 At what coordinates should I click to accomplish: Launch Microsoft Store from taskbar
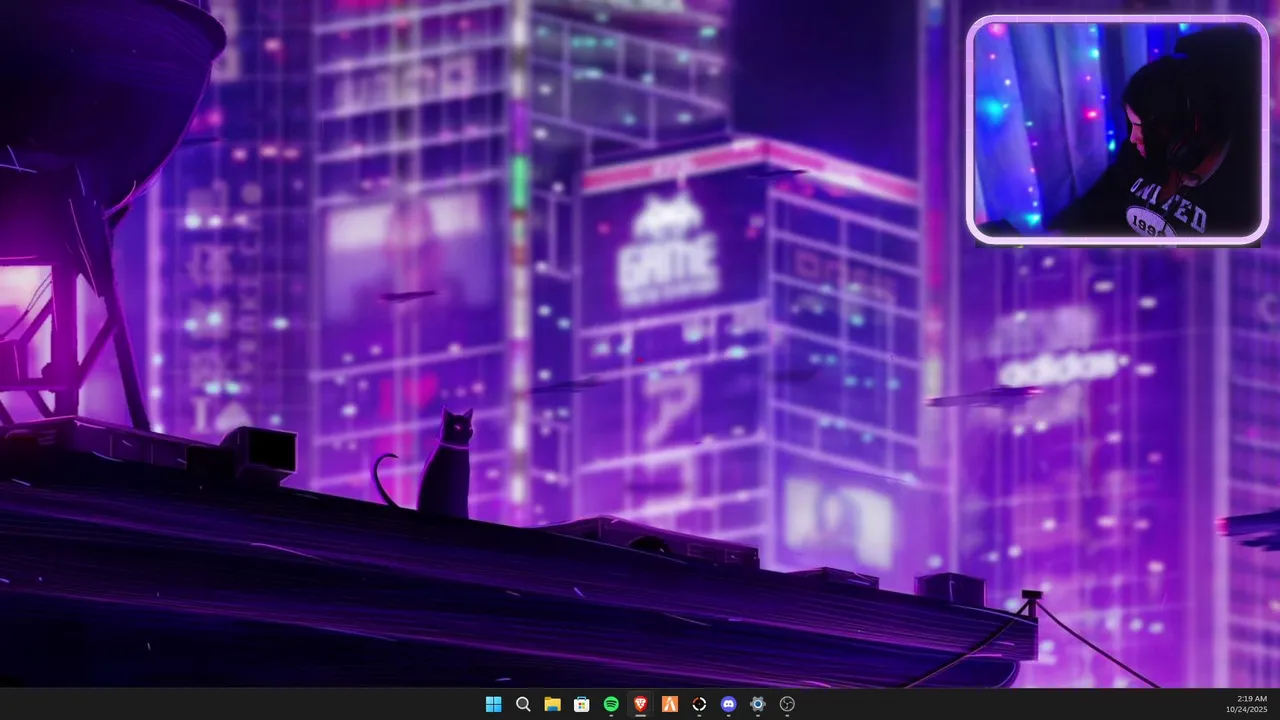click(581, 704)
